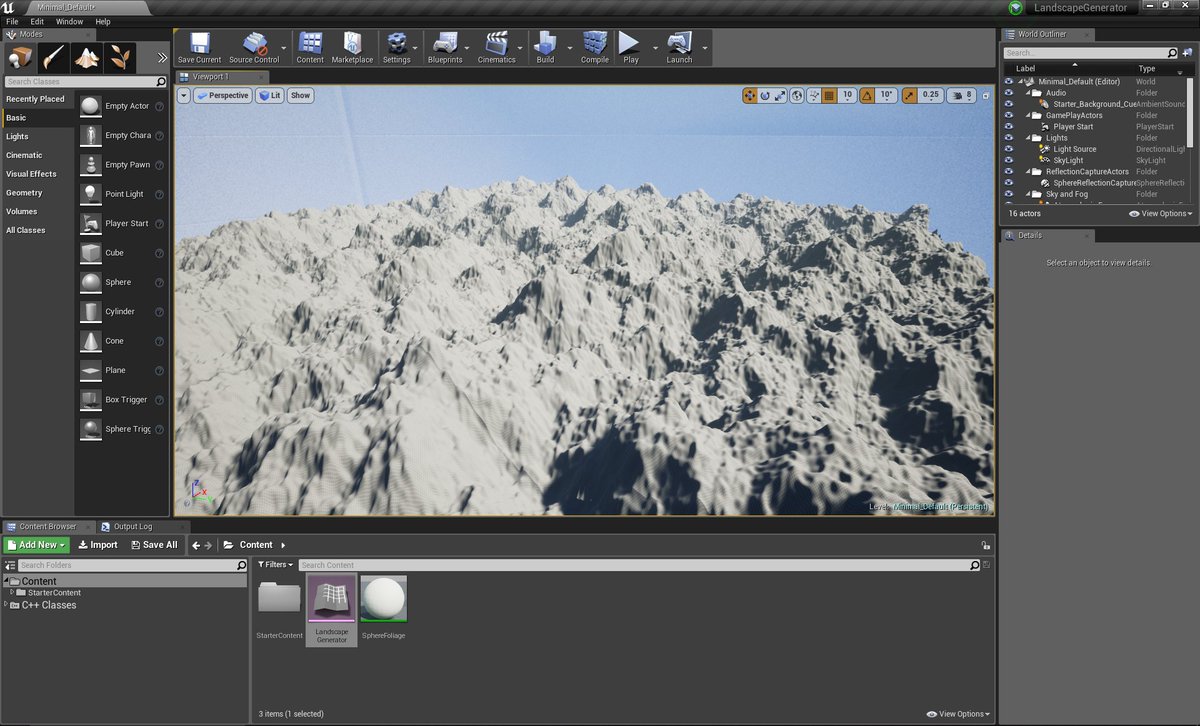This screenshot has width=1200, height=726.
Task: Hide Player Start actor eye icon
Action: tap(1009, 126)
